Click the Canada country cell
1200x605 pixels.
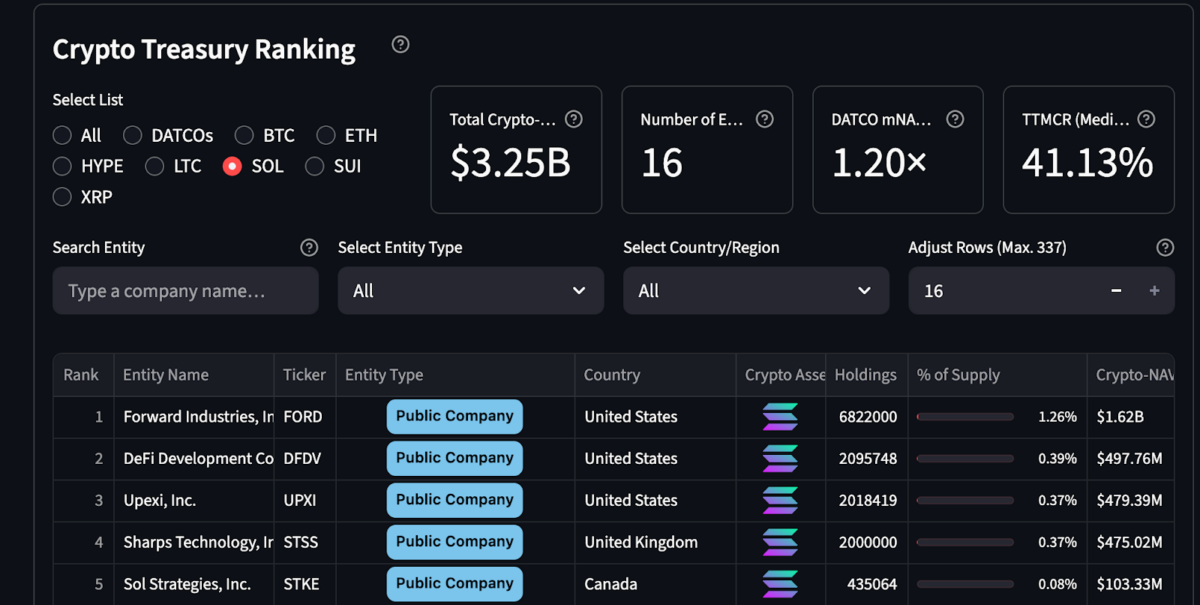[x=655, y=584]
